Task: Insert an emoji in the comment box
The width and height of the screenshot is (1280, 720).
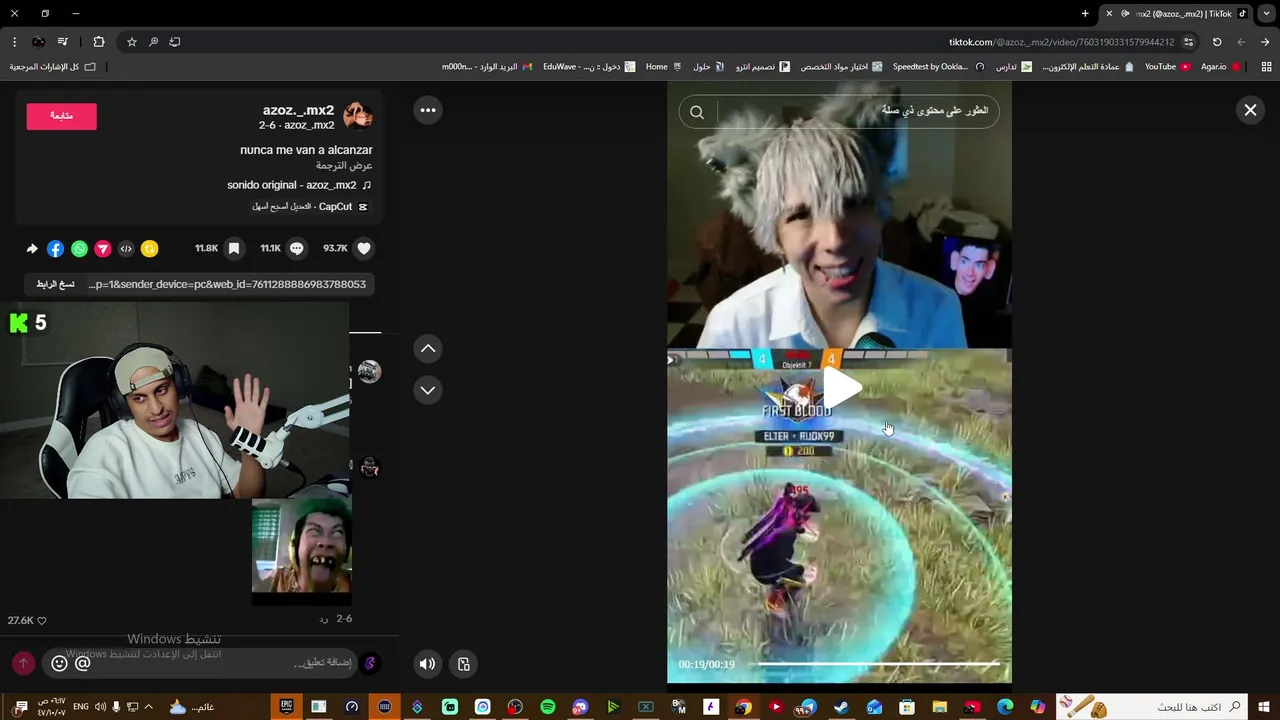Action: click(x=59, y=663)
